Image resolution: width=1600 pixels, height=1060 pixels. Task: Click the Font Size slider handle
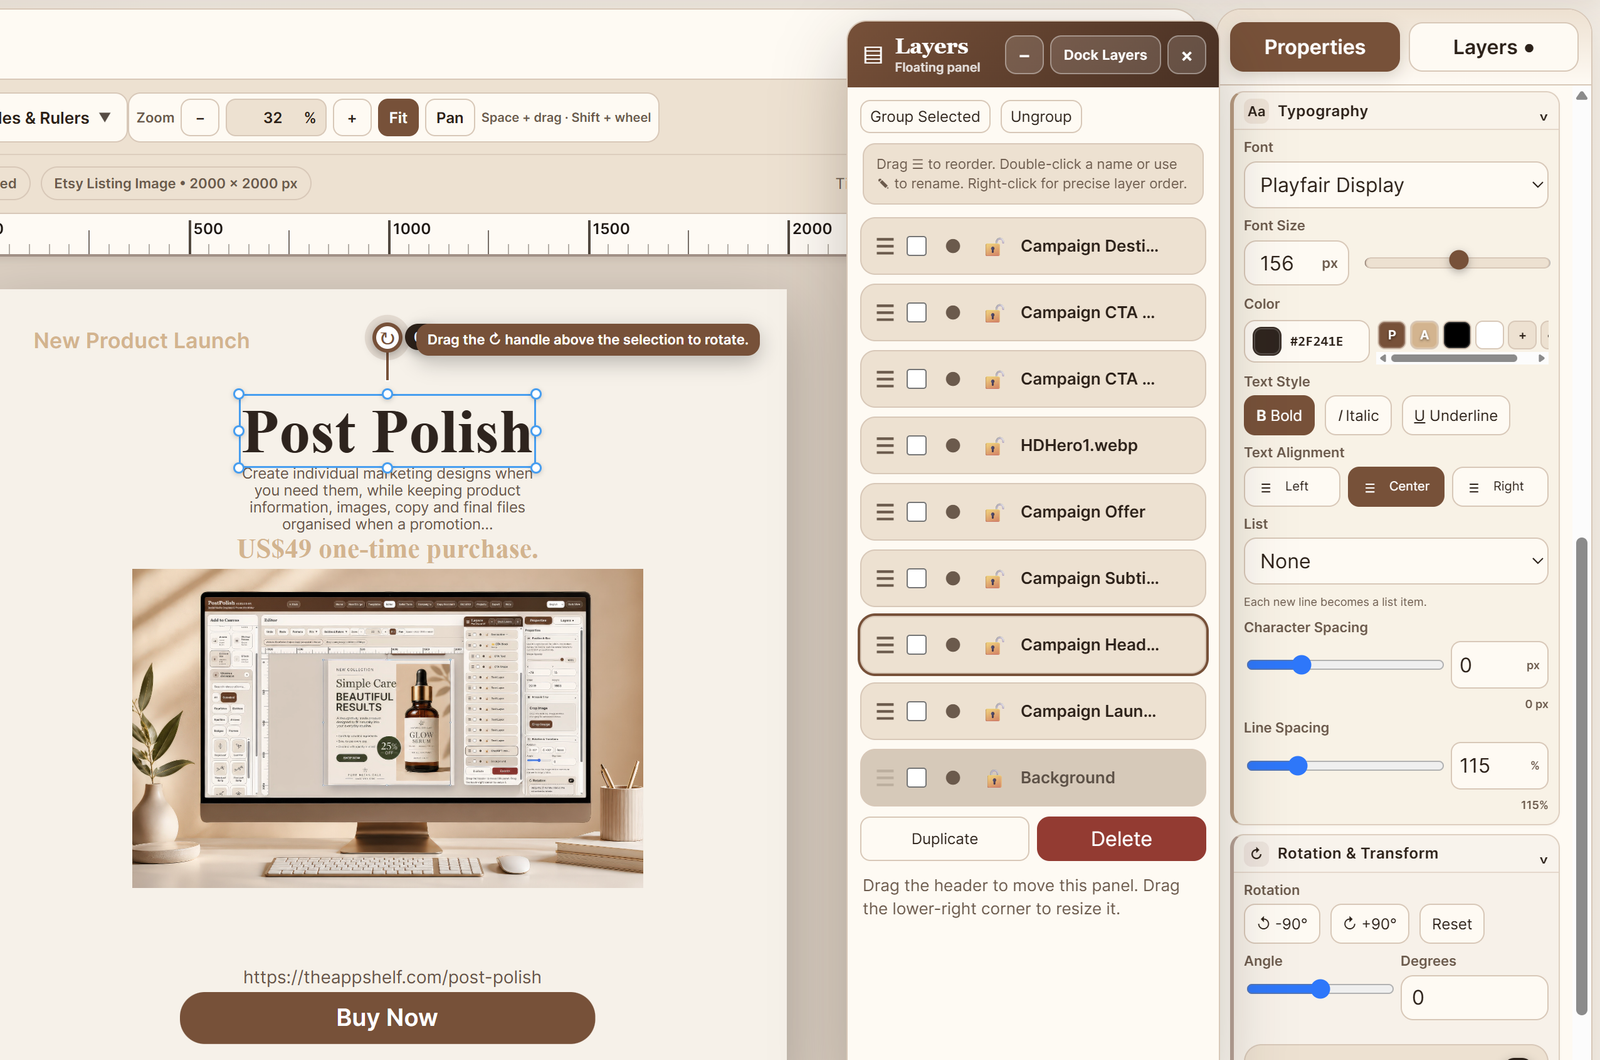point(1459,260)
